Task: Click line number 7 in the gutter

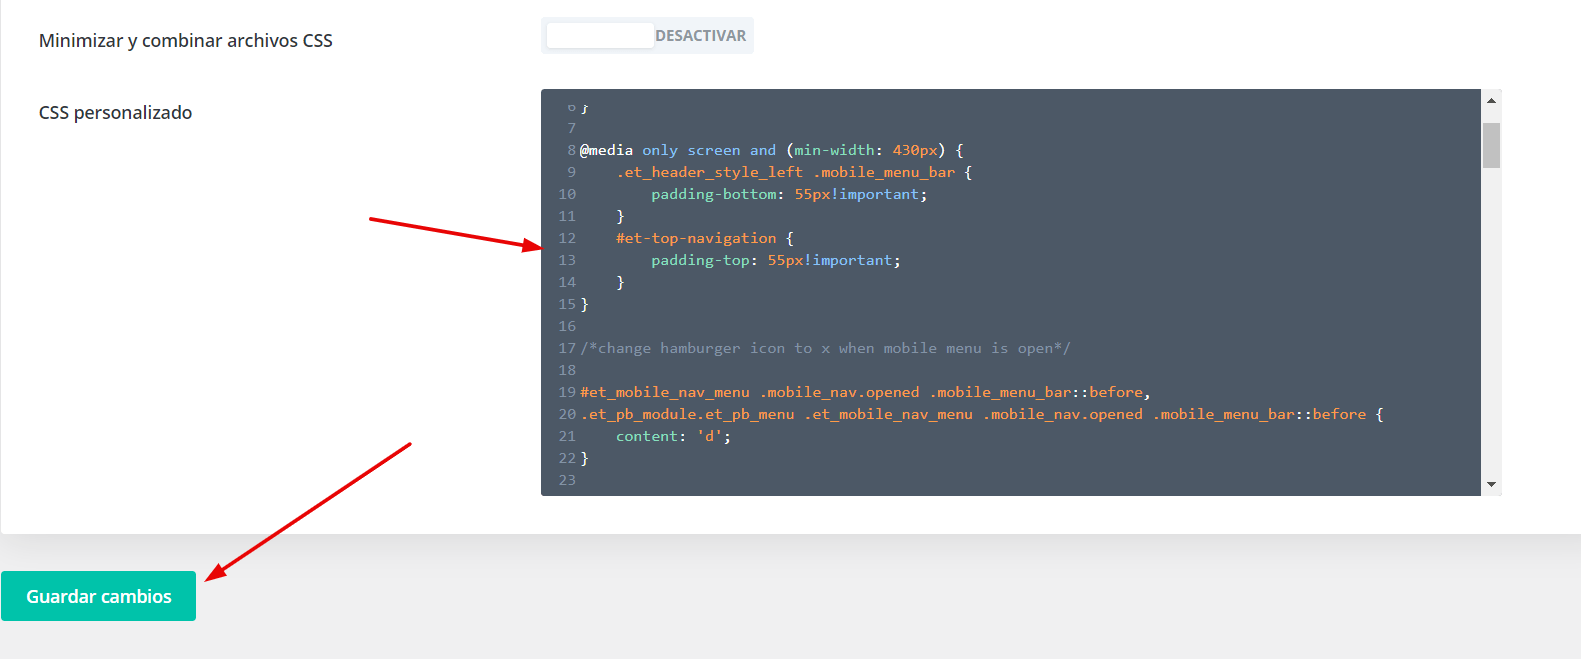Action: [571, 128]
